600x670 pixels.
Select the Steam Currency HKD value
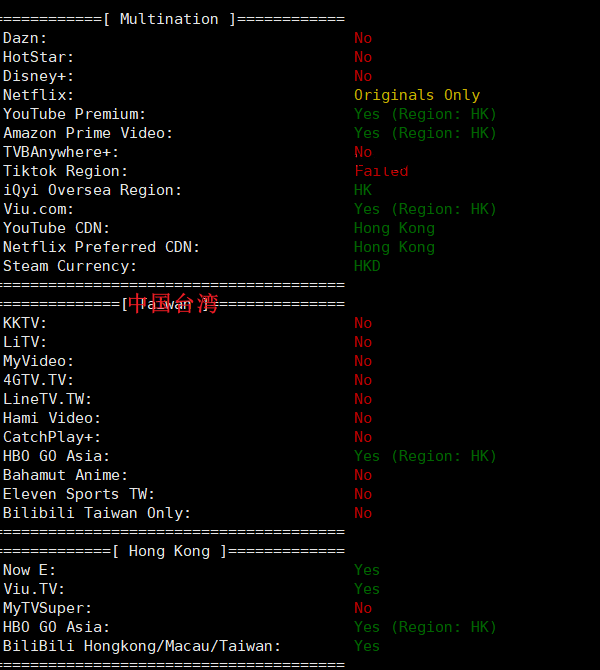367,266
